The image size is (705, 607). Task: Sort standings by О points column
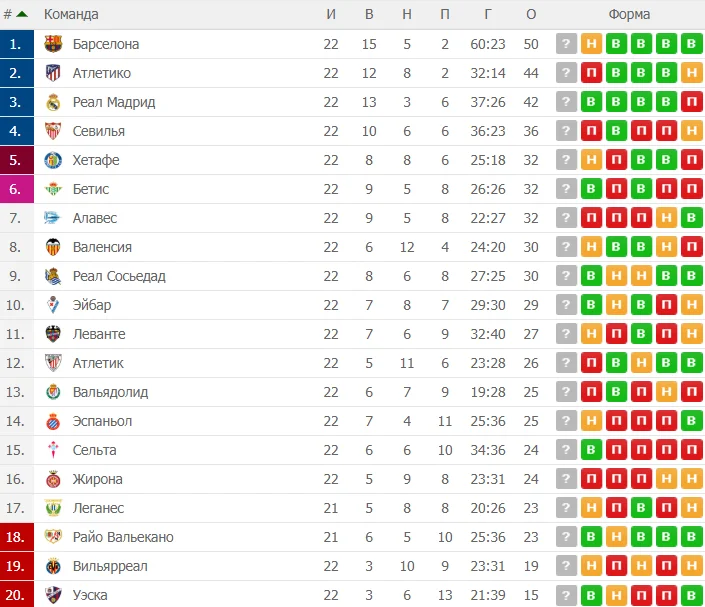coord(530,14)
